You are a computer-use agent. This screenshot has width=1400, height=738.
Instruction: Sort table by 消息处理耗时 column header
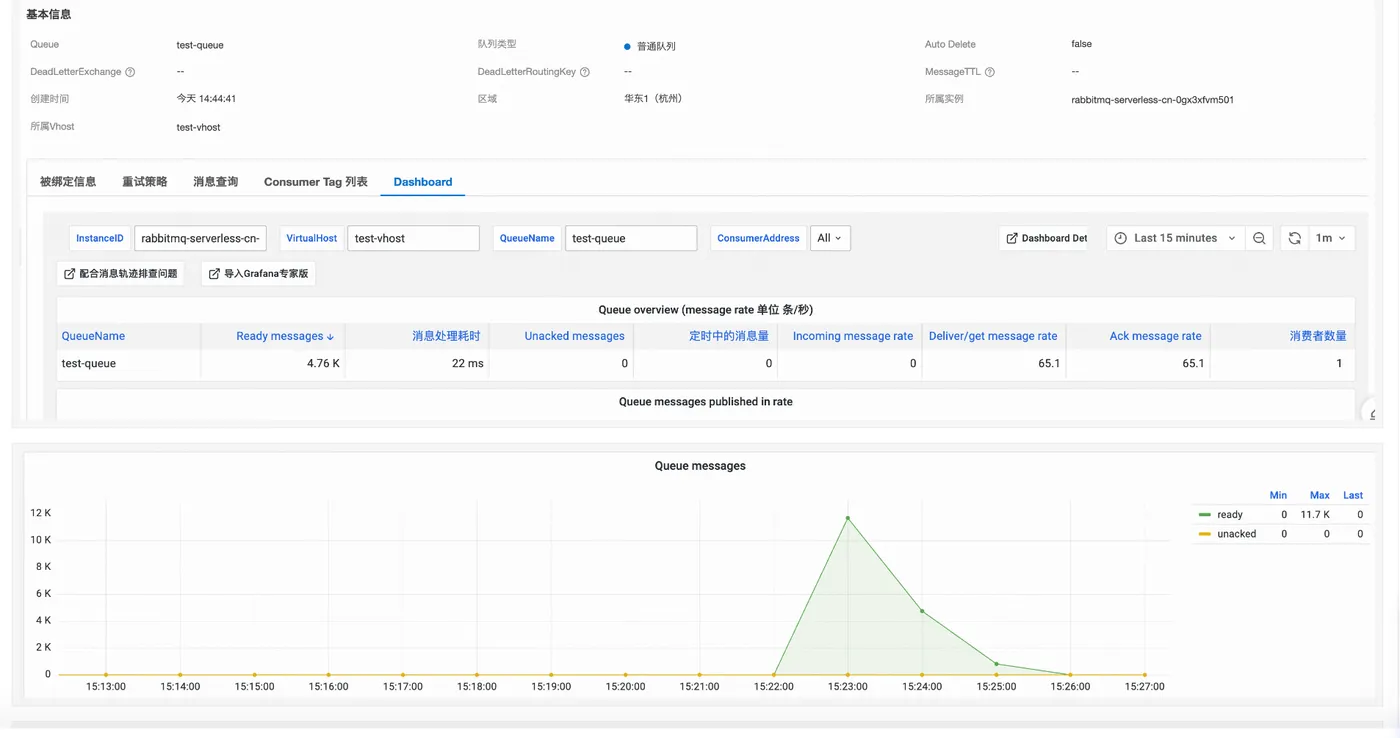click(x=446, y=336)
